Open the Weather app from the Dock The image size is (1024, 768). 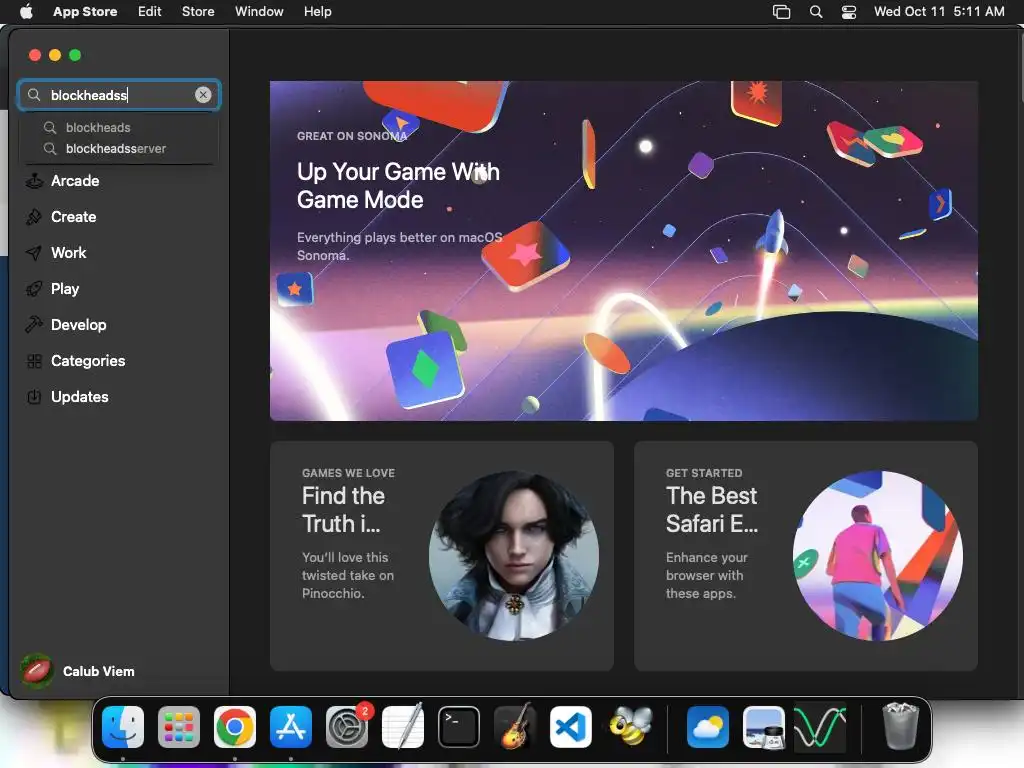click(708, 727)
